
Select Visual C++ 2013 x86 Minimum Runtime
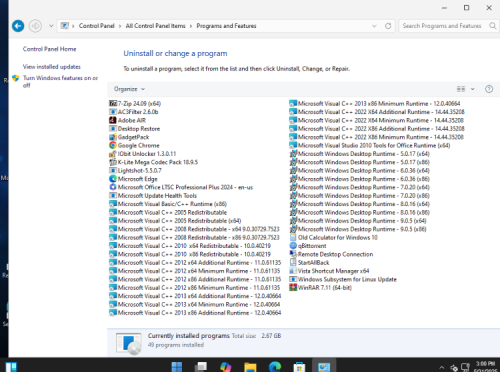tap(375, 103)
